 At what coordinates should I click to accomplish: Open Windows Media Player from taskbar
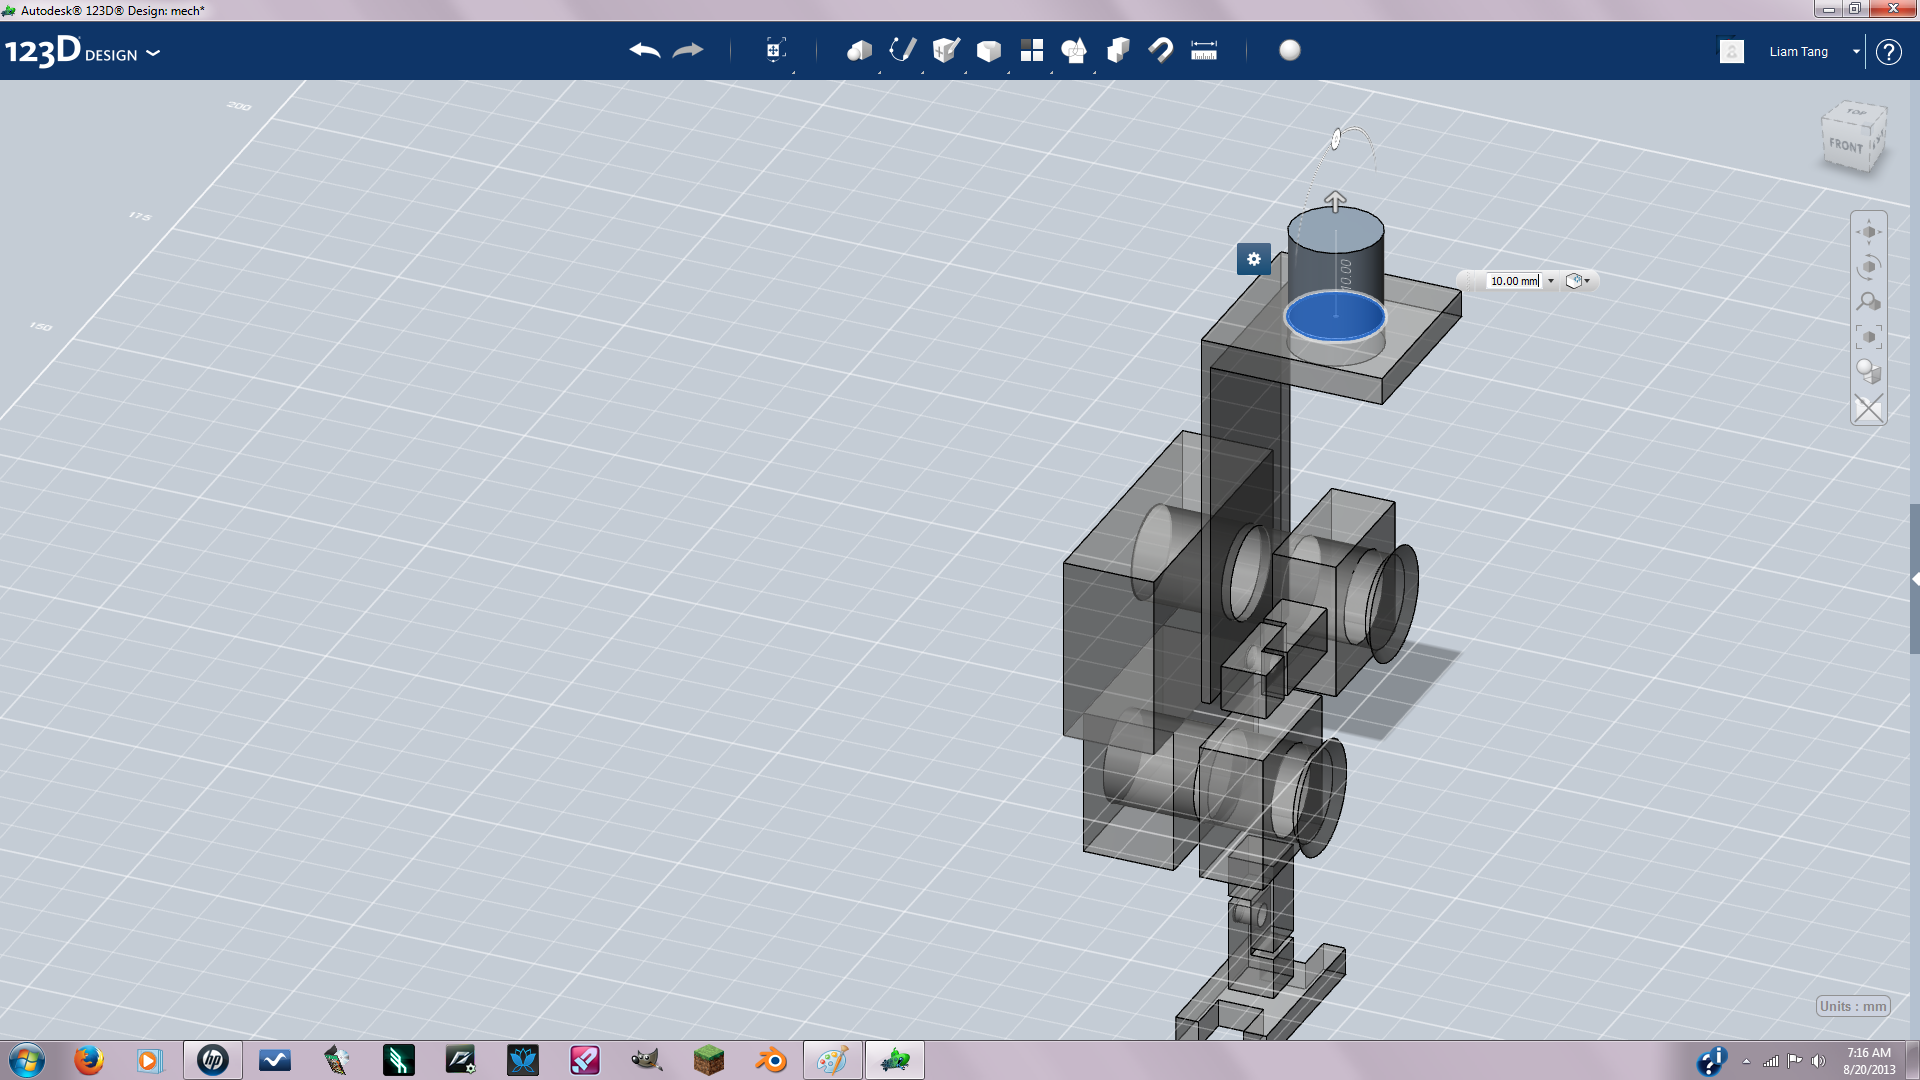pyautogui.click(x=150, y=1060)
